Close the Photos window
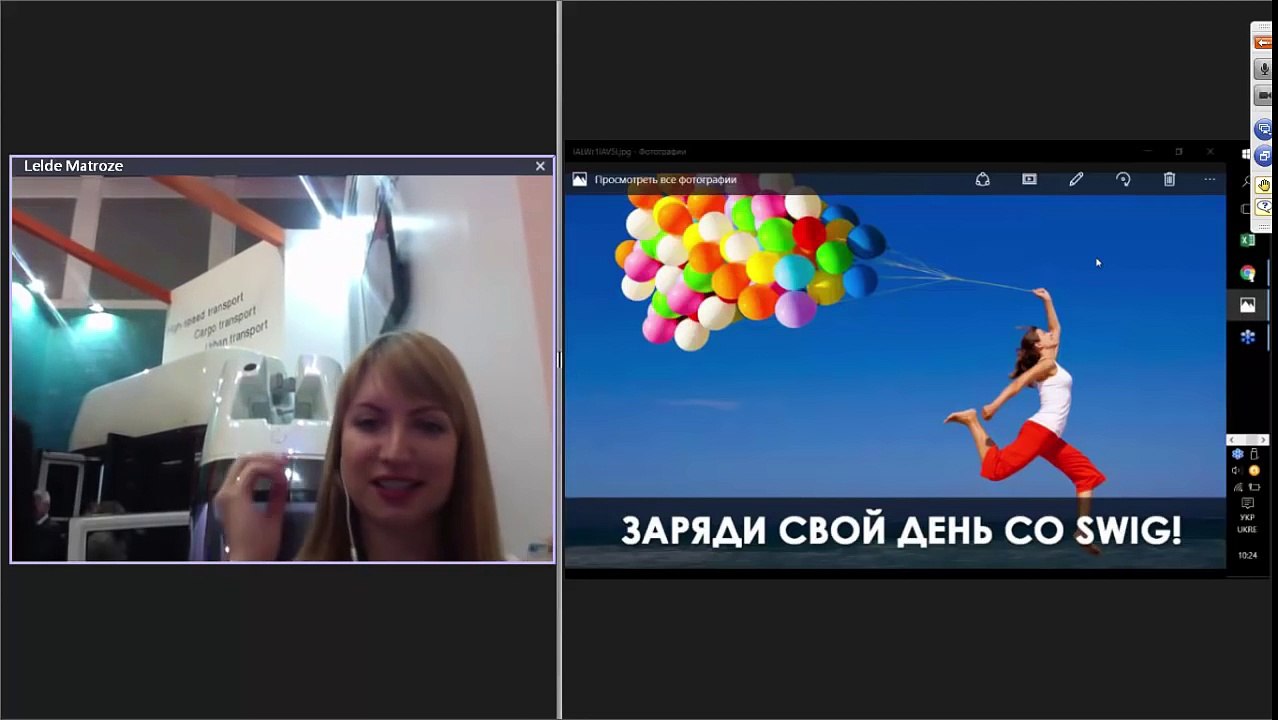The height and width of the screenshot is (720, 1278). click(x=1210, y=152)
